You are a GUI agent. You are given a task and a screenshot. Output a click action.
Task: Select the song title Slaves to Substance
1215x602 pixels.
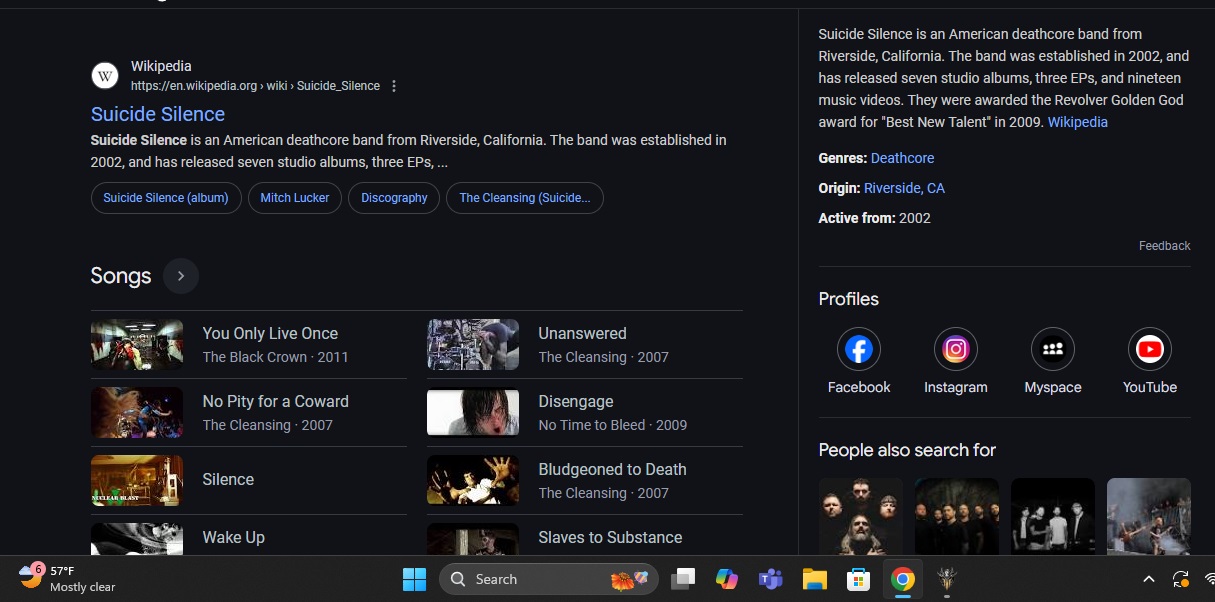coord(611,537)
